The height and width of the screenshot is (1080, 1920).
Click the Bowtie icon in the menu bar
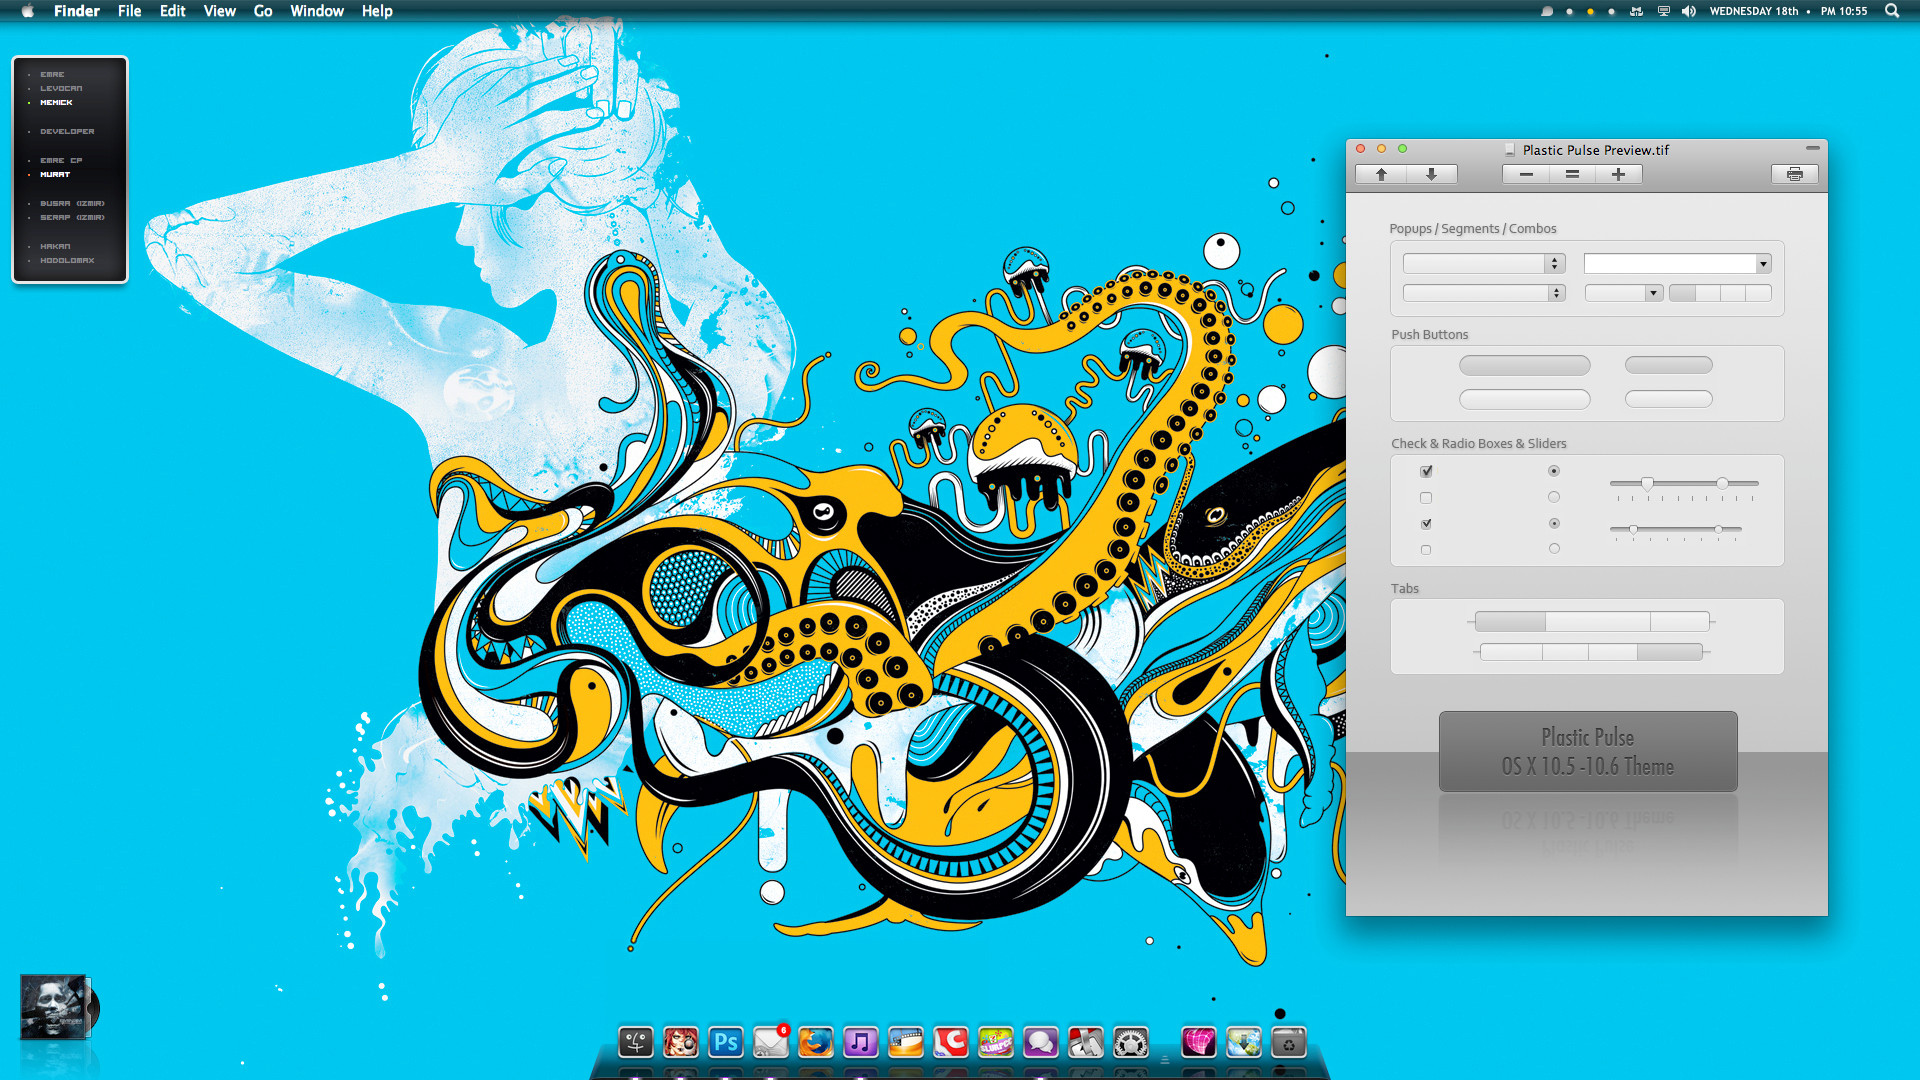point(1637,11)
